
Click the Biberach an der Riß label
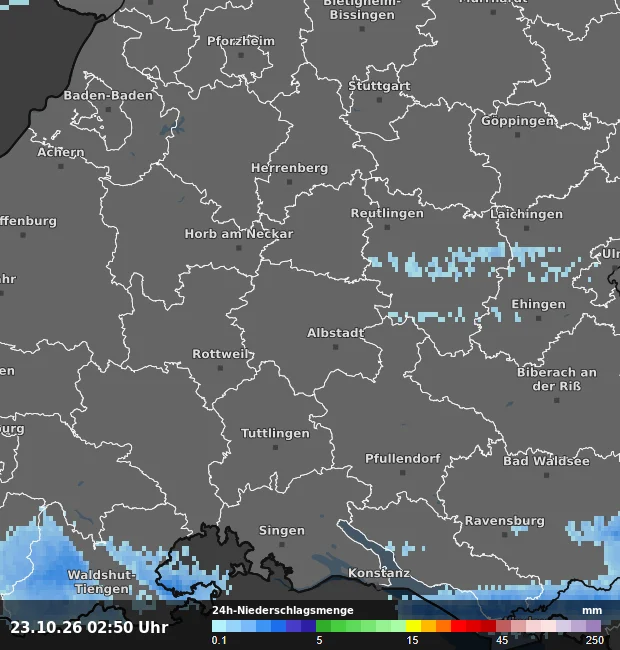[557, 379]
